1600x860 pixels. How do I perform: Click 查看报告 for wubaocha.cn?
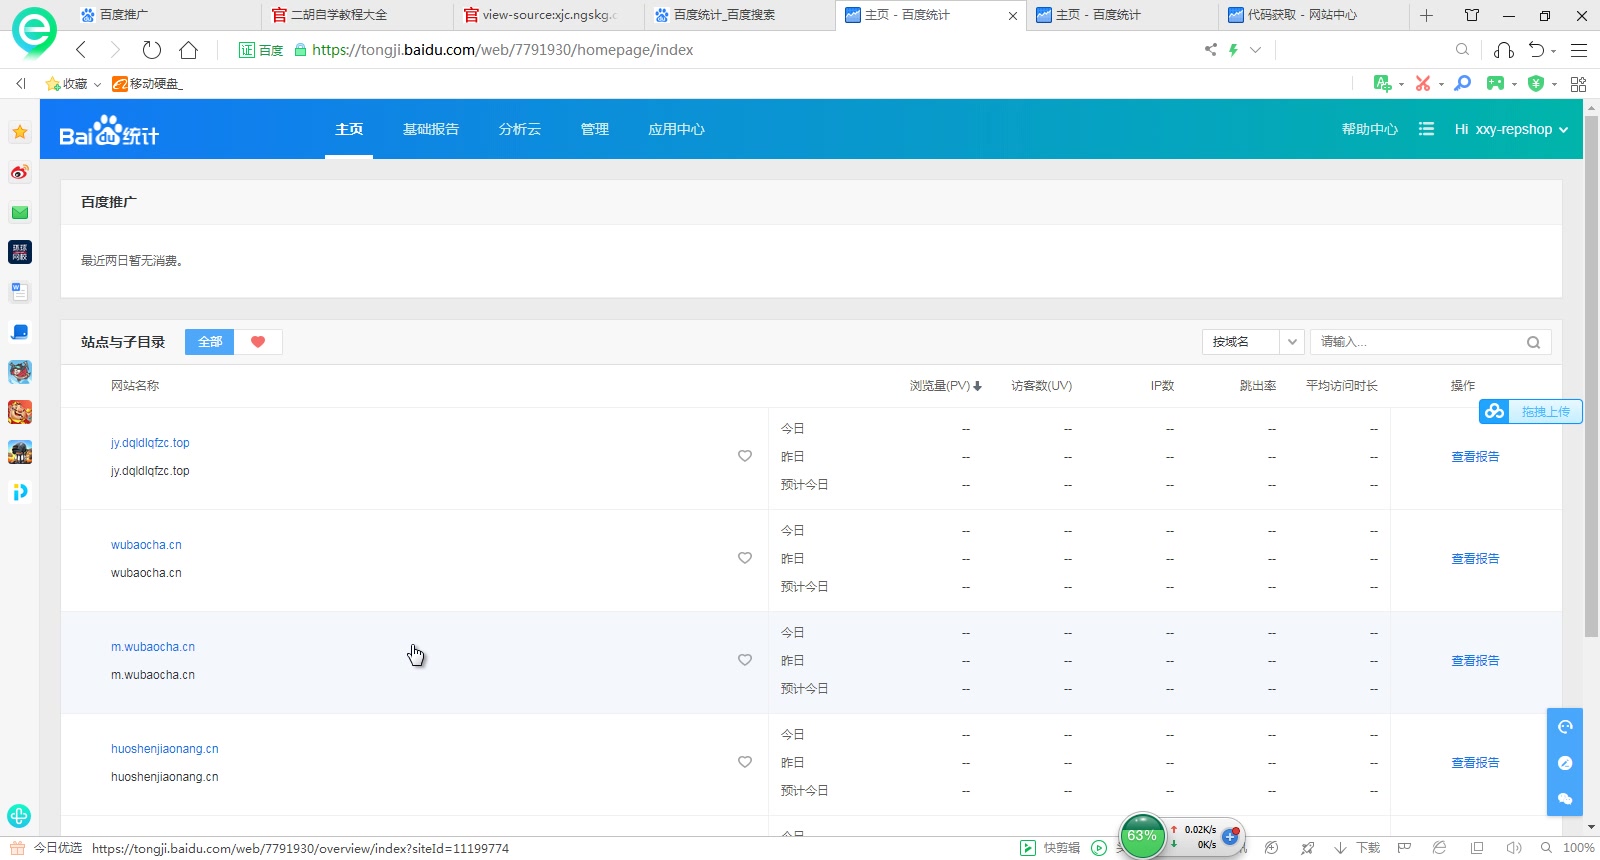coord(1475,558)
